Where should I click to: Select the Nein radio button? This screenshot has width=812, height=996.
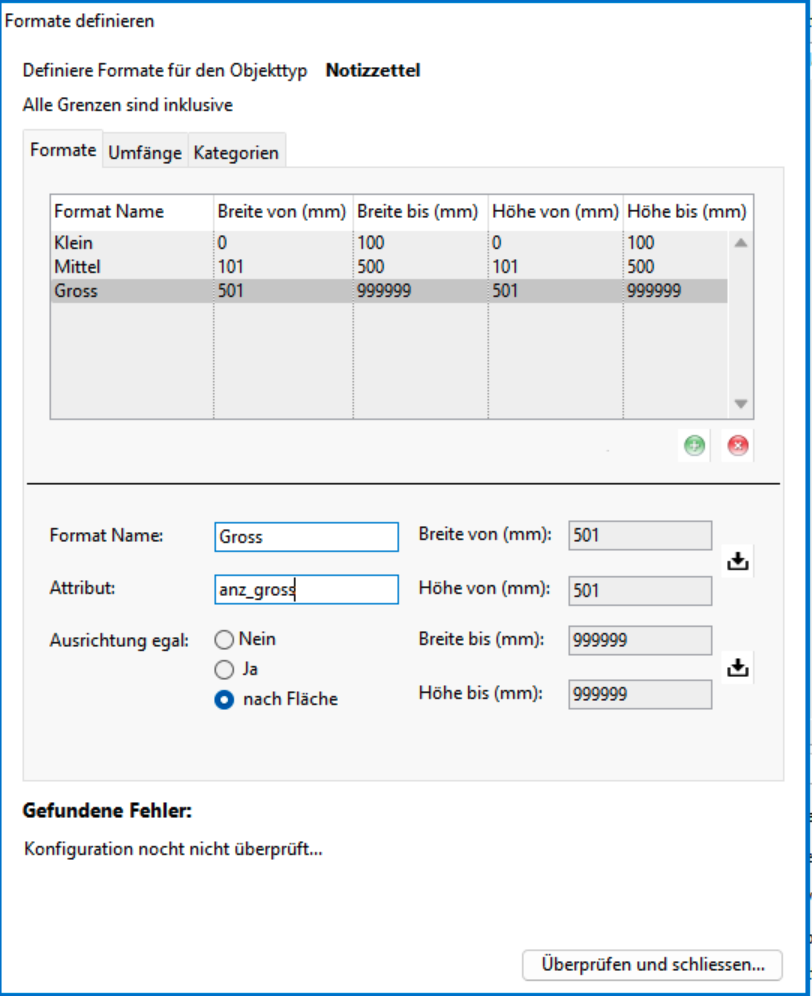[x=224, y=639]
